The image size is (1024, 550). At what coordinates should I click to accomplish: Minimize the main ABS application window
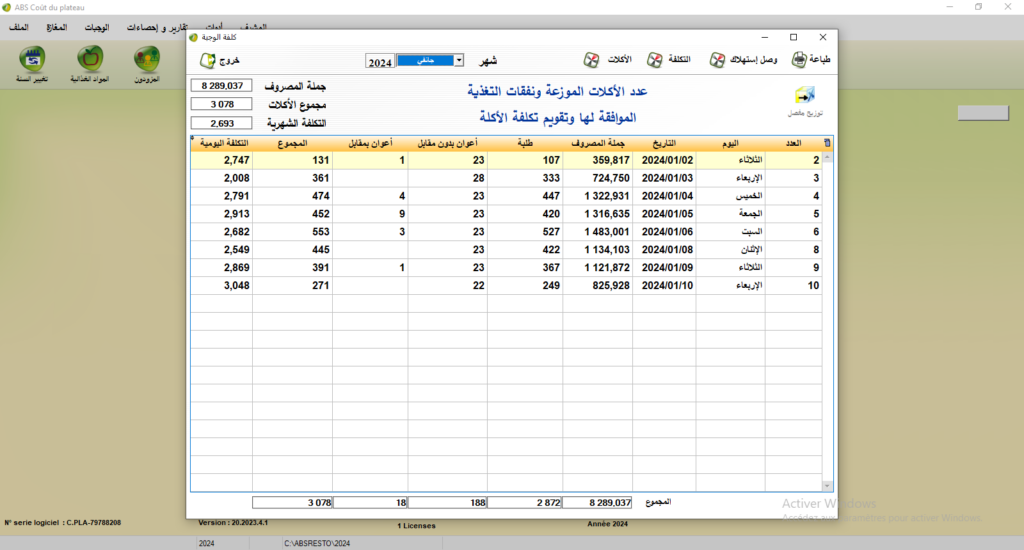tap(950, 7)
